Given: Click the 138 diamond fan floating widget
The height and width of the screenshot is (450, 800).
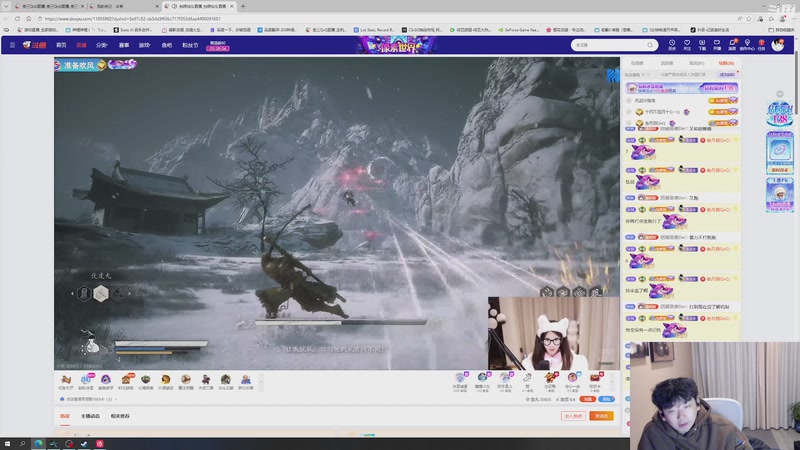Looking at the screenshot, I should click(780, 113).
